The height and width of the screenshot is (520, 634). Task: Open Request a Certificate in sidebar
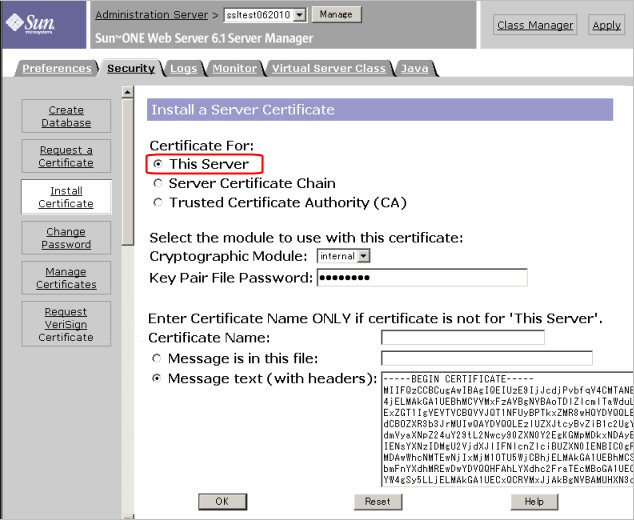click(66, 156)
